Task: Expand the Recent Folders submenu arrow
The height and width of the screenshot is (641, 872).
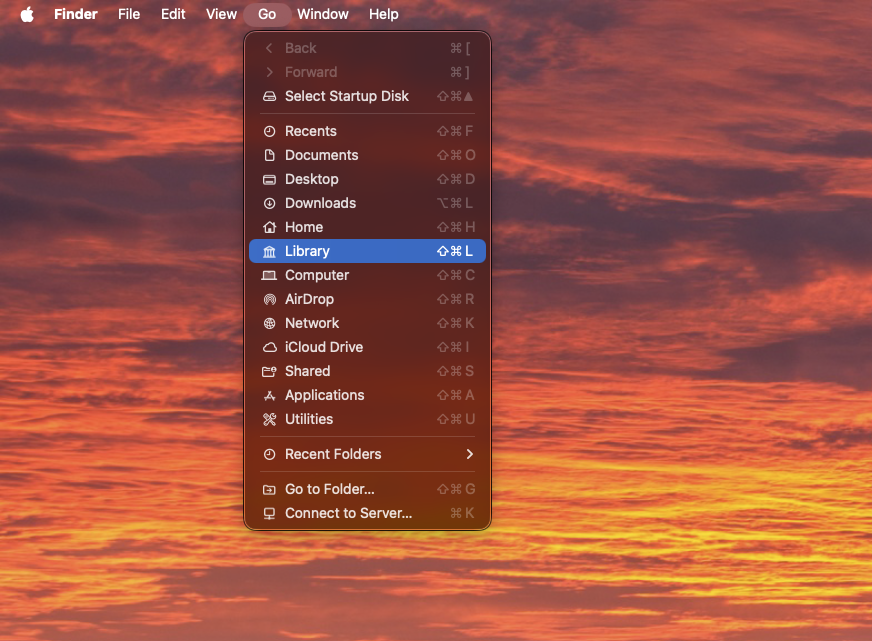Action: point(469,454)
